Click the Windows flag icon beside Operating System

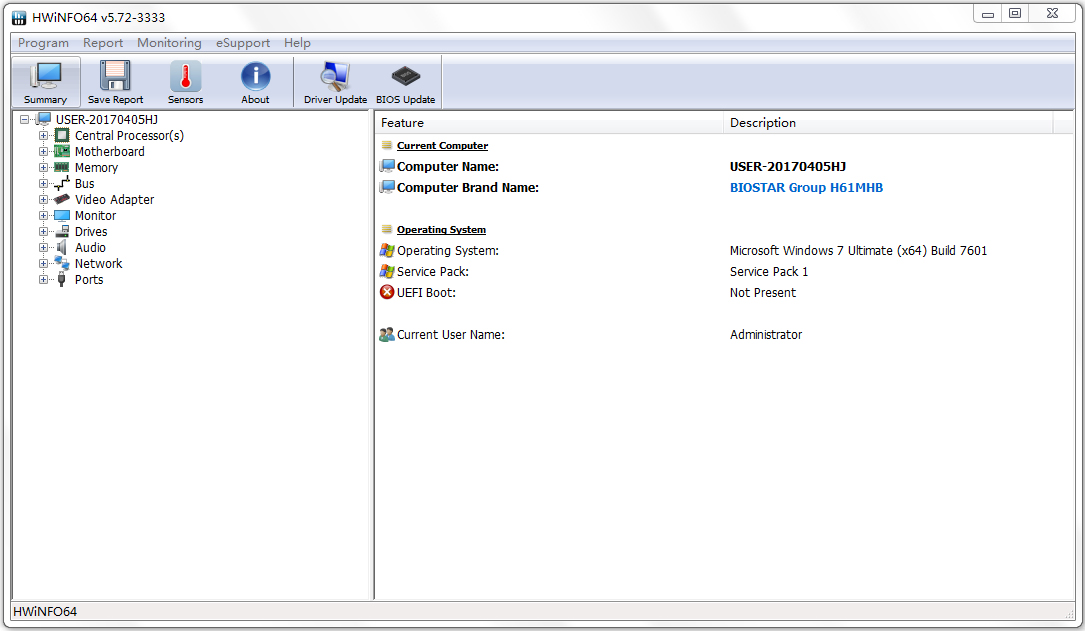387,250
